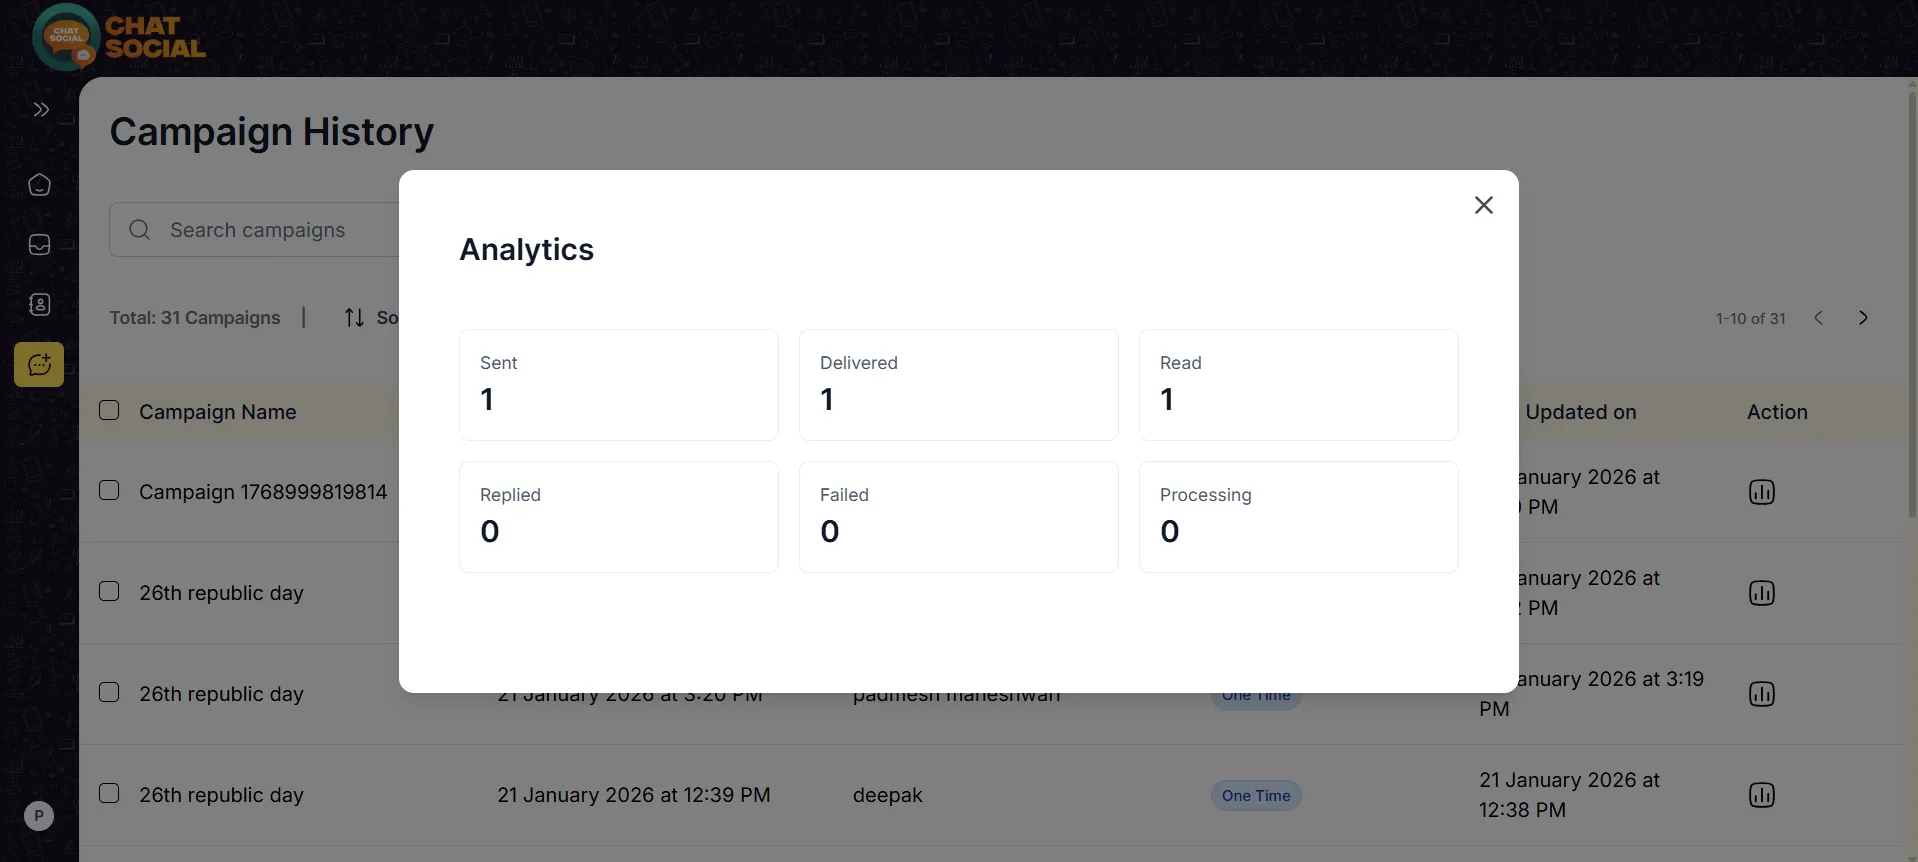Viewport: 1918px width, 862px height.
Task: Close the Analytics dialog
Action: tap(1483, 205)
